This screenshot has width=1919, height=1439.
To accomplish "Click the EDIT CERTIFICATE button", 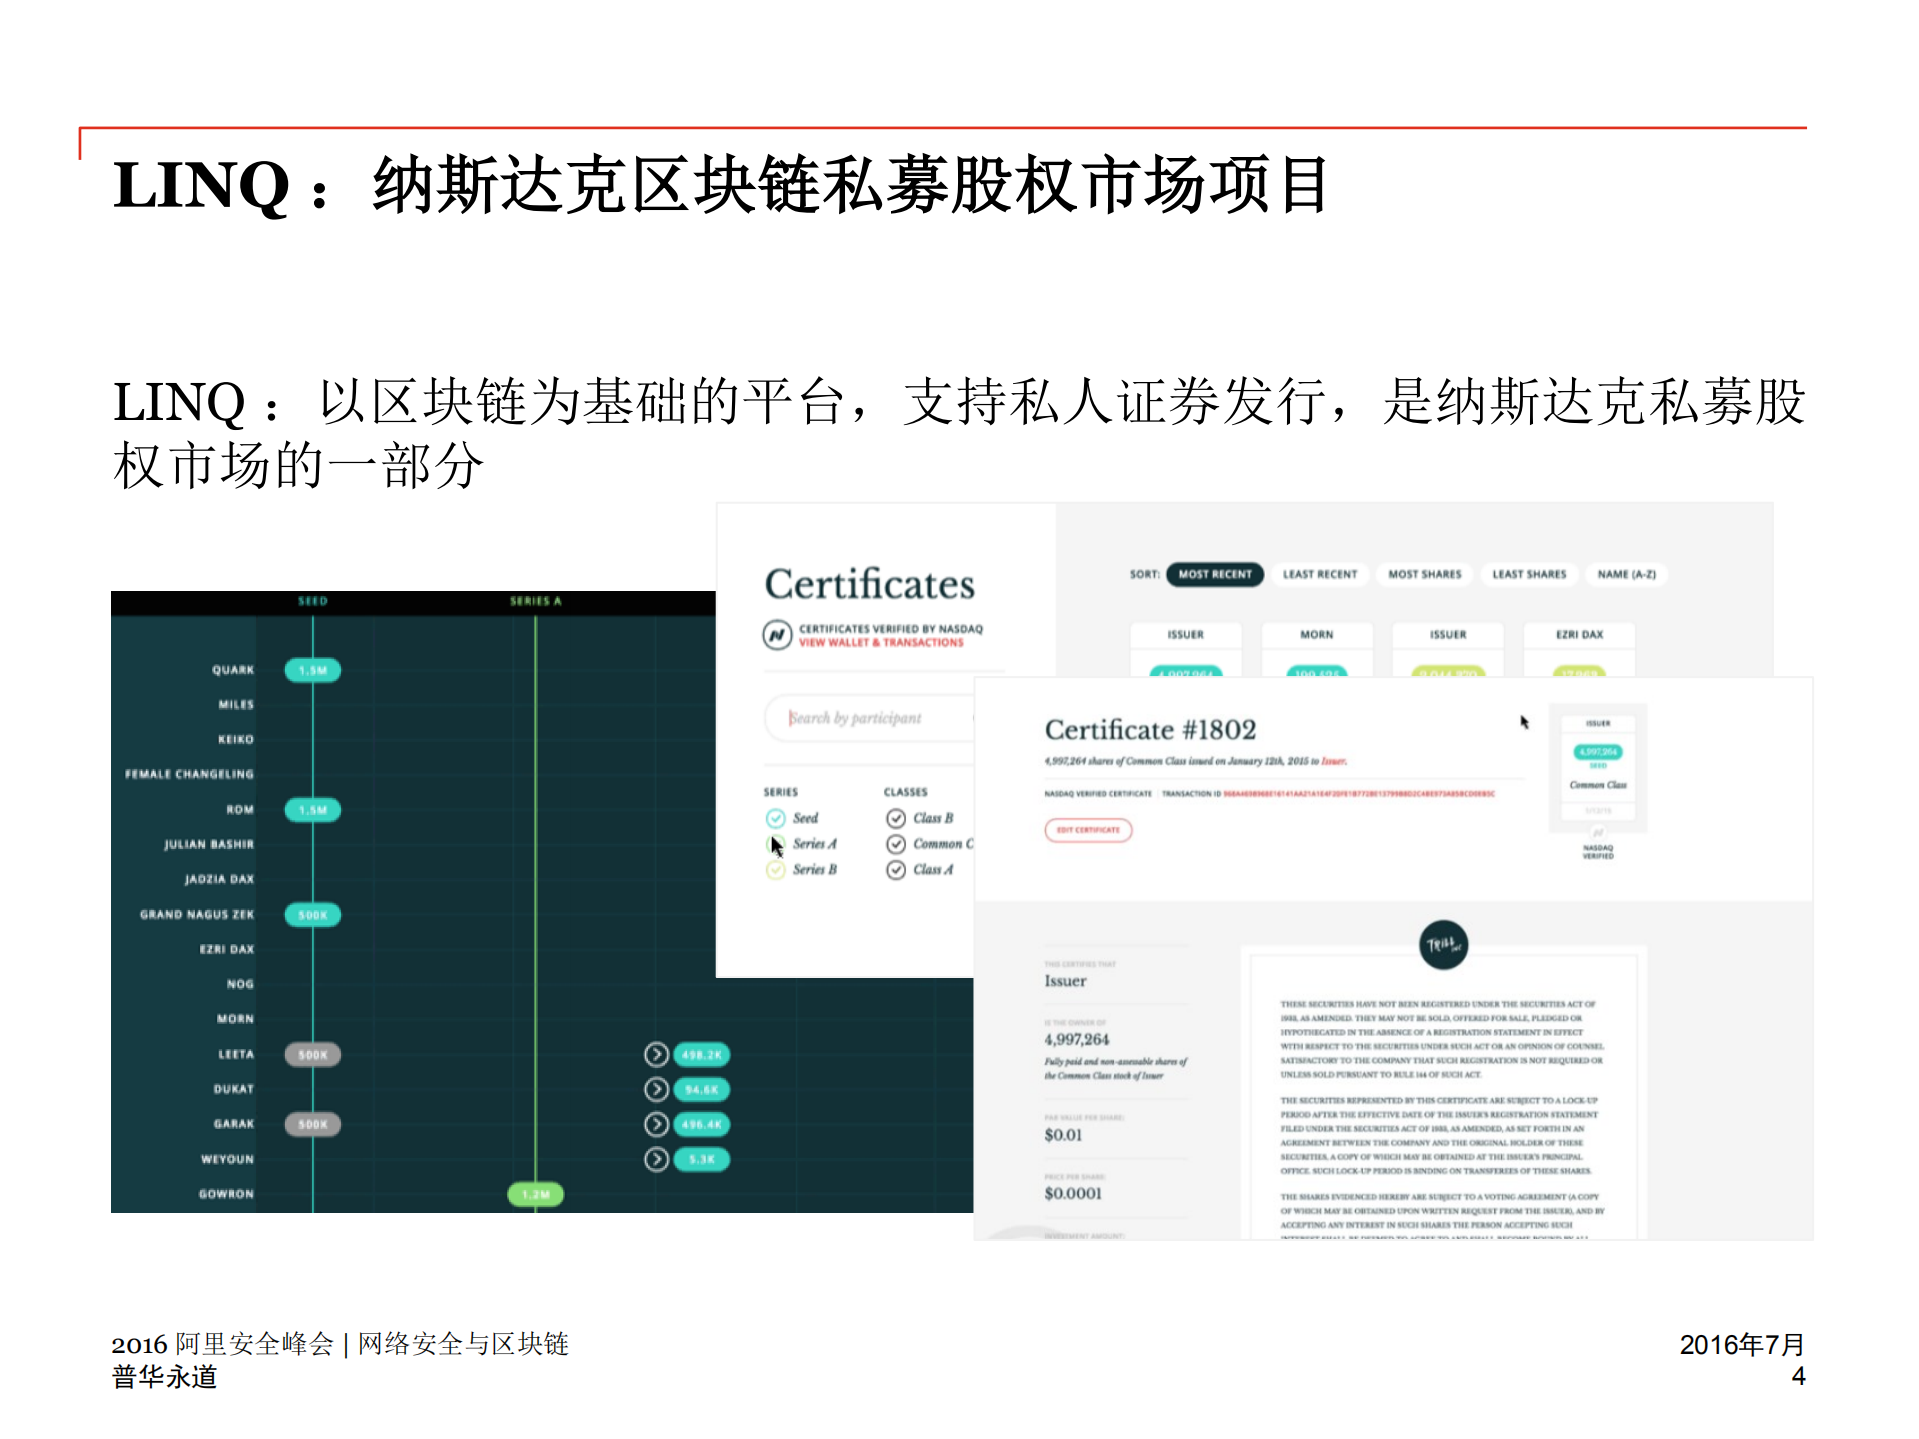I will [1088, 831].
